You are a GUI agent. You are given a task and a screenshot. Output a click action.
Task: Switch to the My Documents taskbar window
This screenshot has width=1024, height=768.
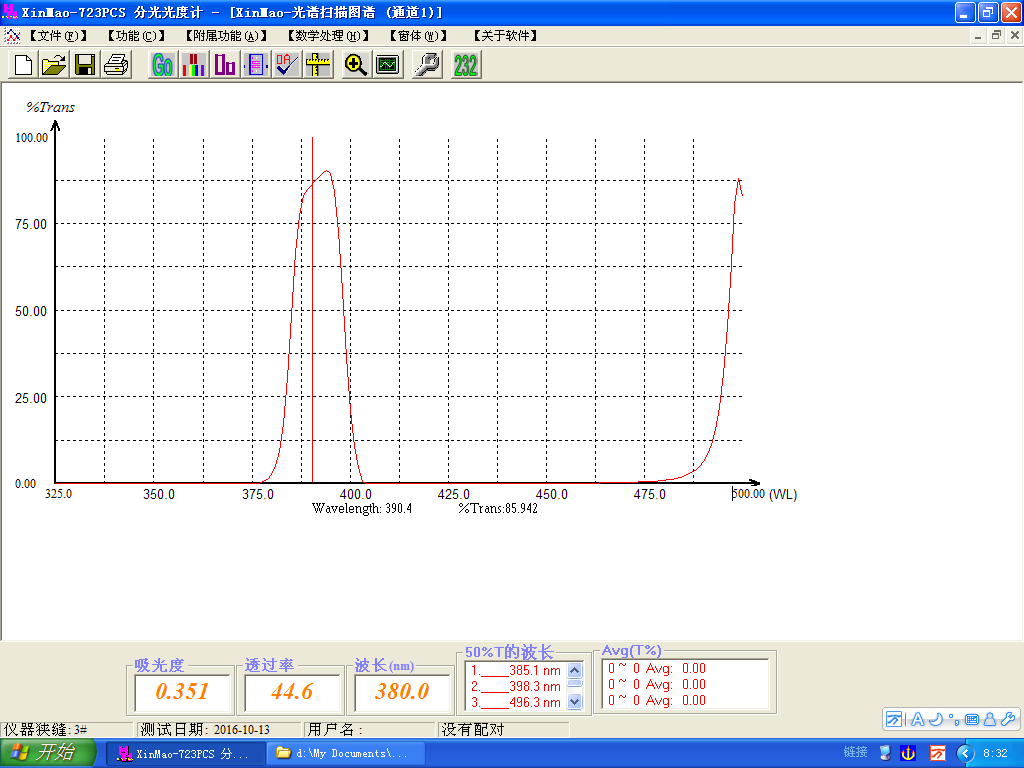[x=345, y=753]
